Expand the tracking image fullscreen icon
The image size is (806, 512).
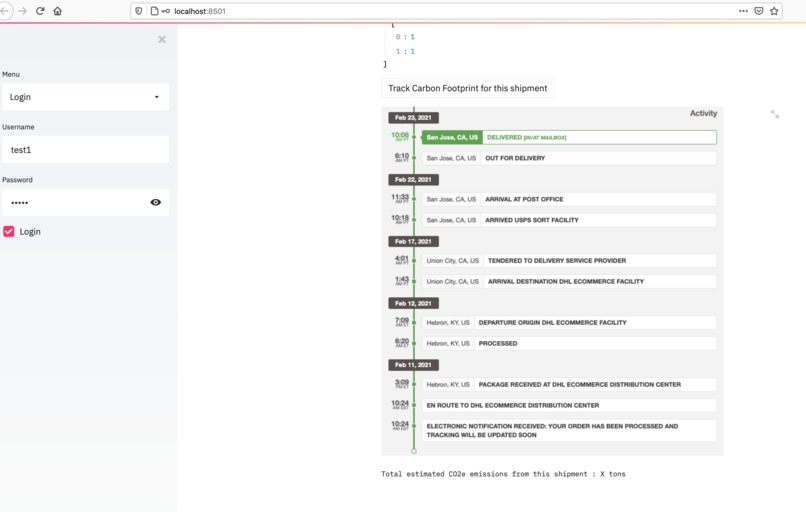click(775, 114)
